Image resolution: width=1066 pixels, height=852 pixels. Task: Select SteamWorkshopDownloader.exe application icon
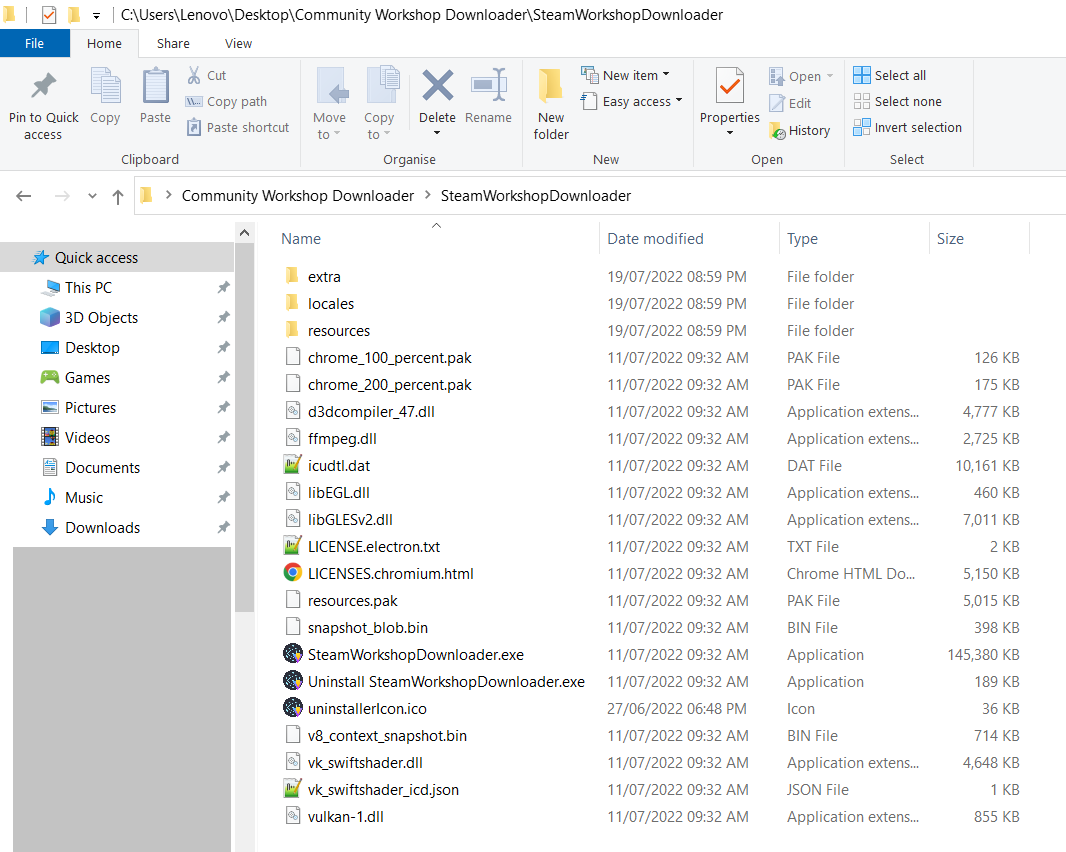click(x=292, y=654)
